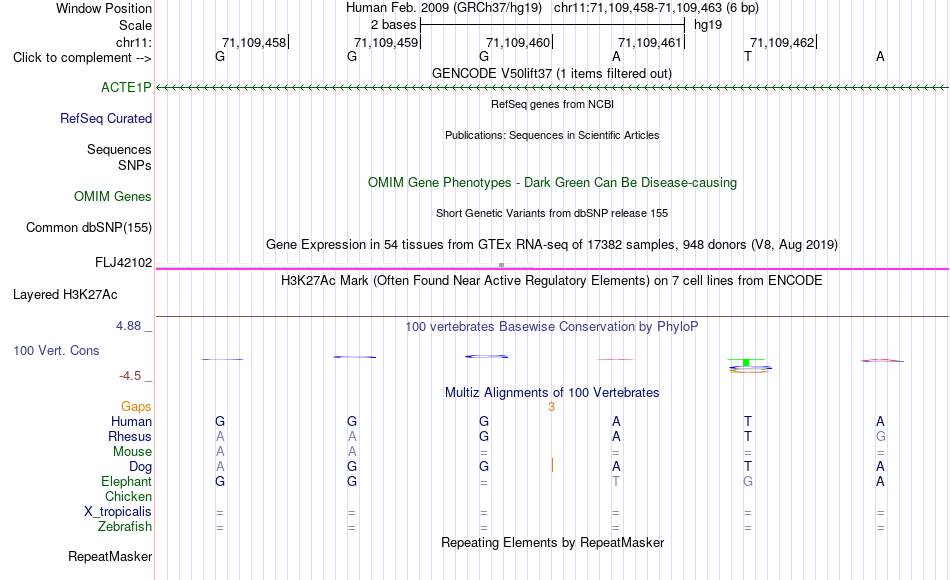Click 'Click to complement -->' label

pyautogui.click(x=82, y=58)
